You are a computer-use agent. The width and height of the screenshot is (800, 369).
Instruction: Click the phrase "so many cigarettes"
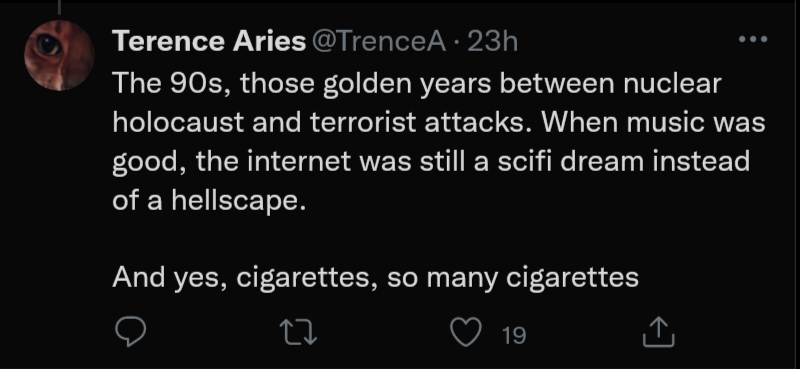[513, 279]
